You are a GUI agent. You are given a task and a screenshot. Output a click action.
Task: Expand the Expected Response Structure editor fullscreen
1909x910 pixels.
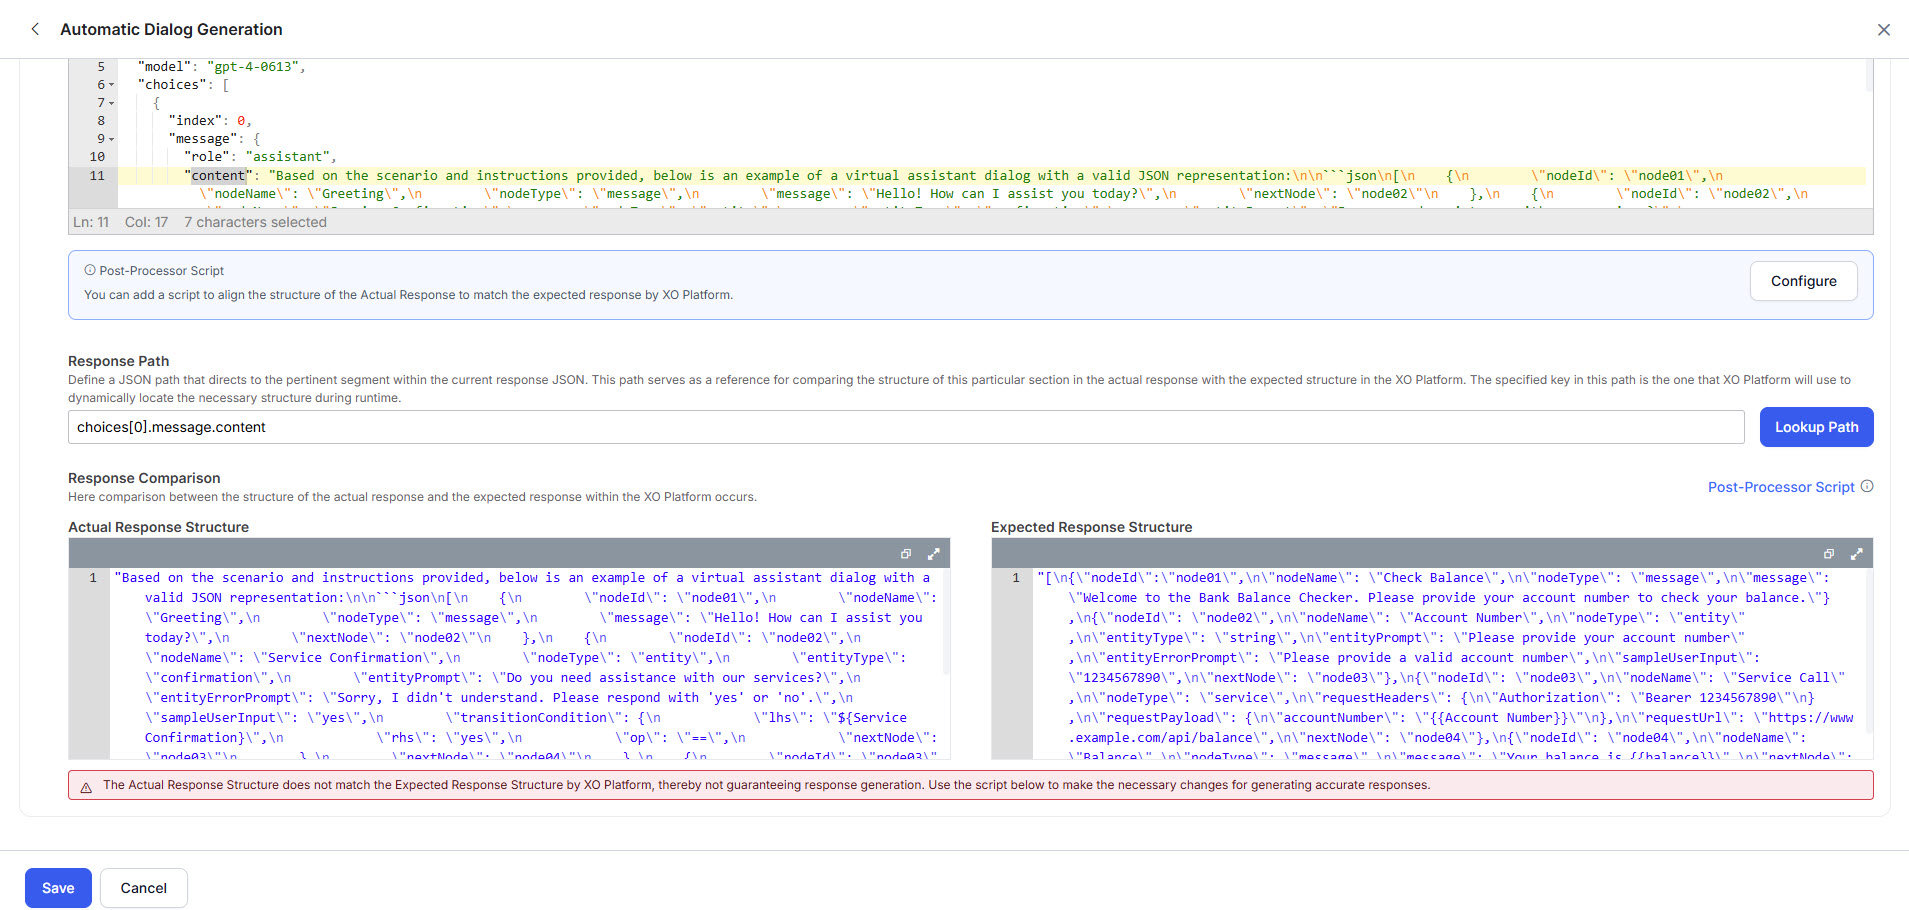1857,553
